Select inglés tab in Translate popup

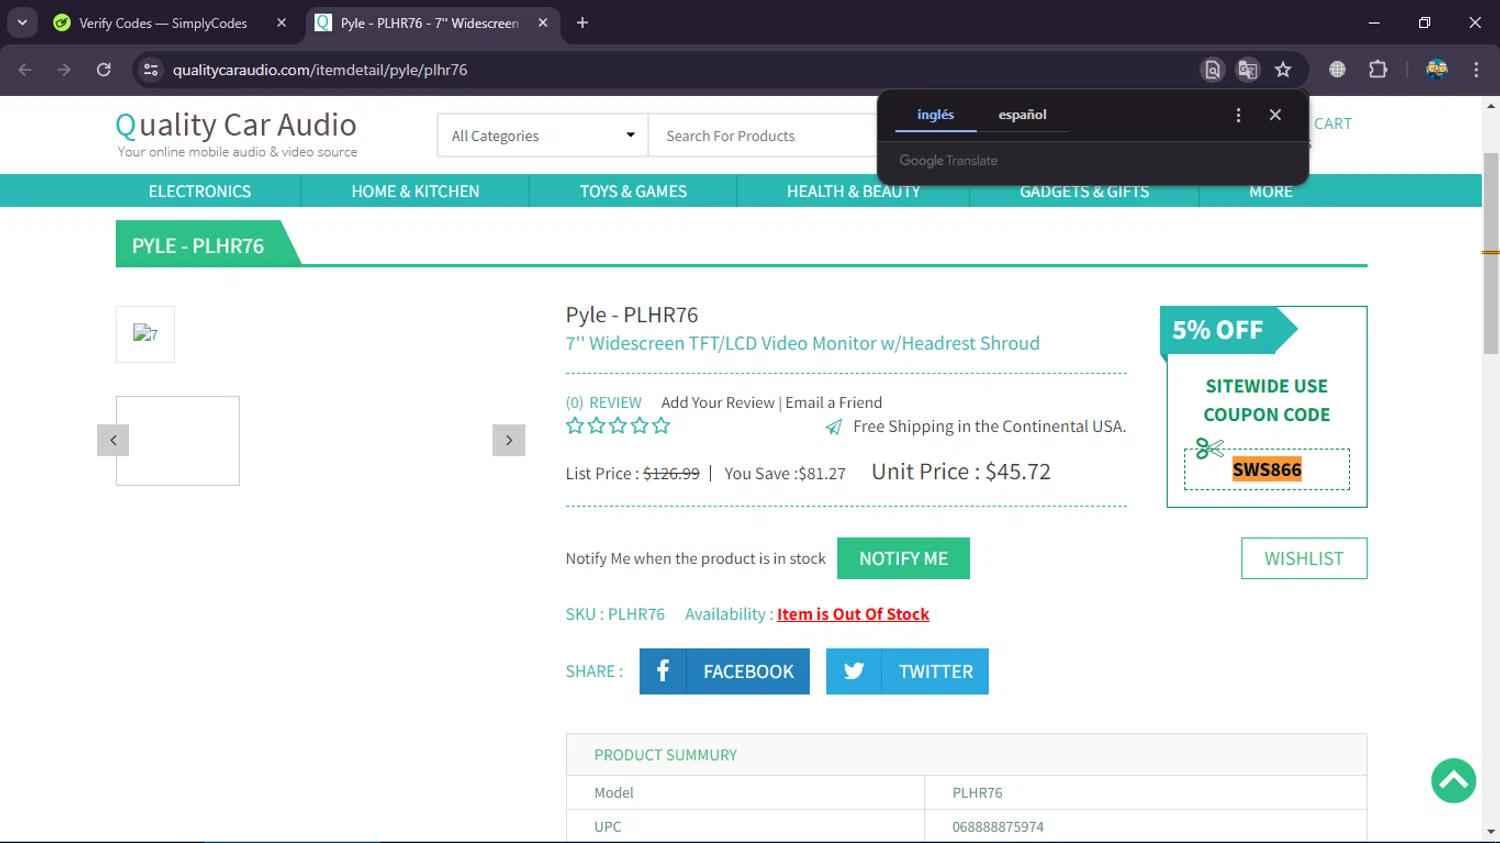(x=935, y=115)
